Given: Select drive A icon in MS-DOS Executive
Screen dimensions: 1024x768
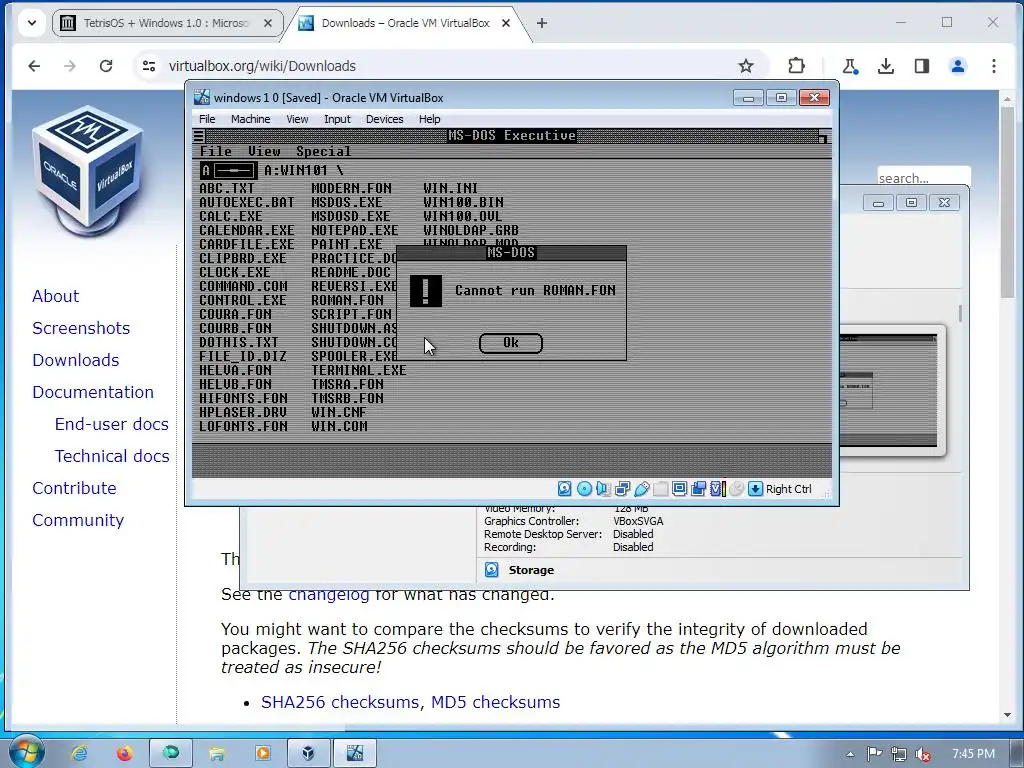Looking at the screenshot, I should [228, 170].
